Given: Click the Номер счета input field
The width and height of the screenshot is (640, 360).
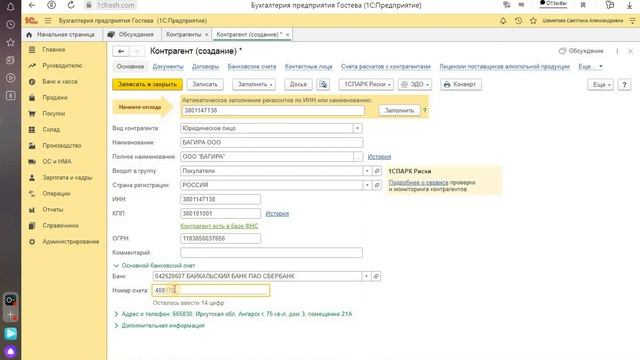Looking at the screenshot, I should tap(211, 290).
